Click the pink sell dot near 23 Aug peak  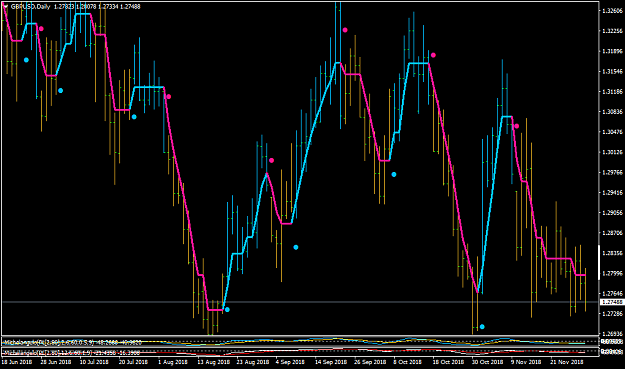click(x=271, y=161)
